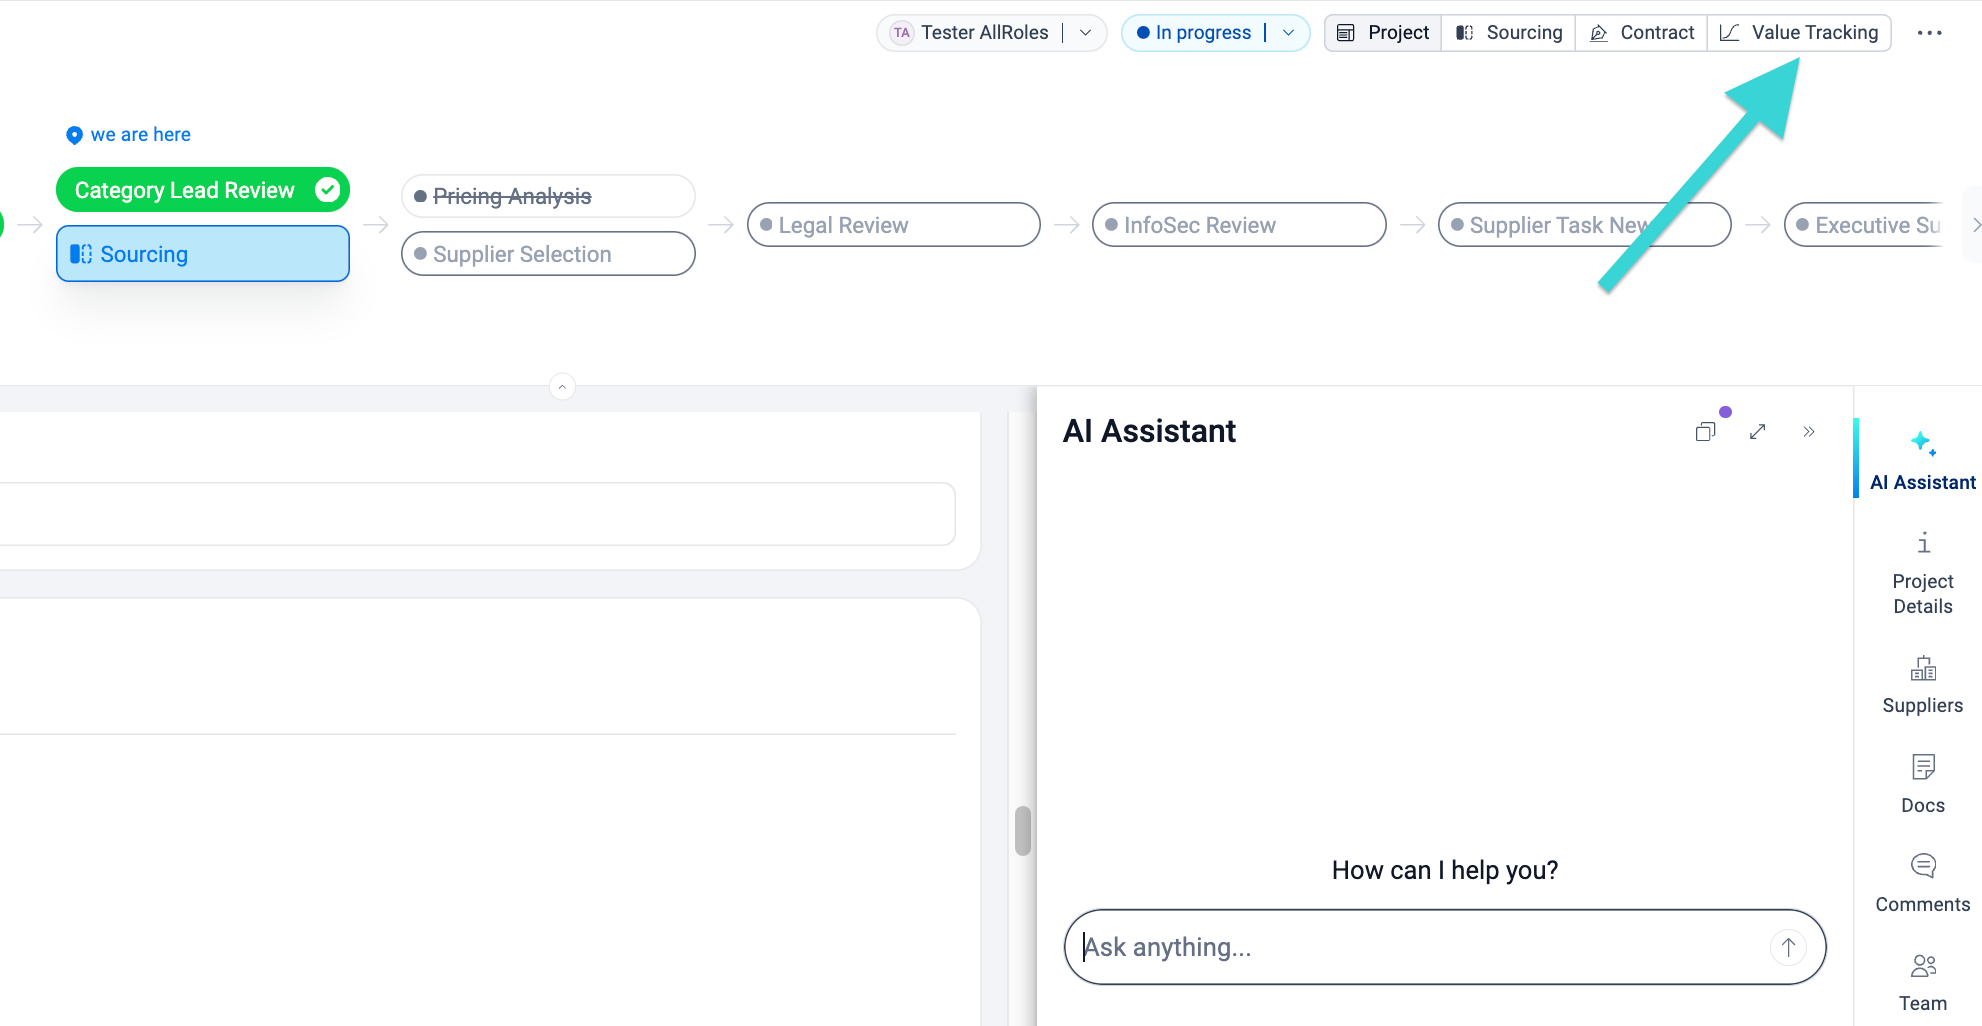
Task: Open the Suppliers sidebar panel
Action: tap(1922, 685)
